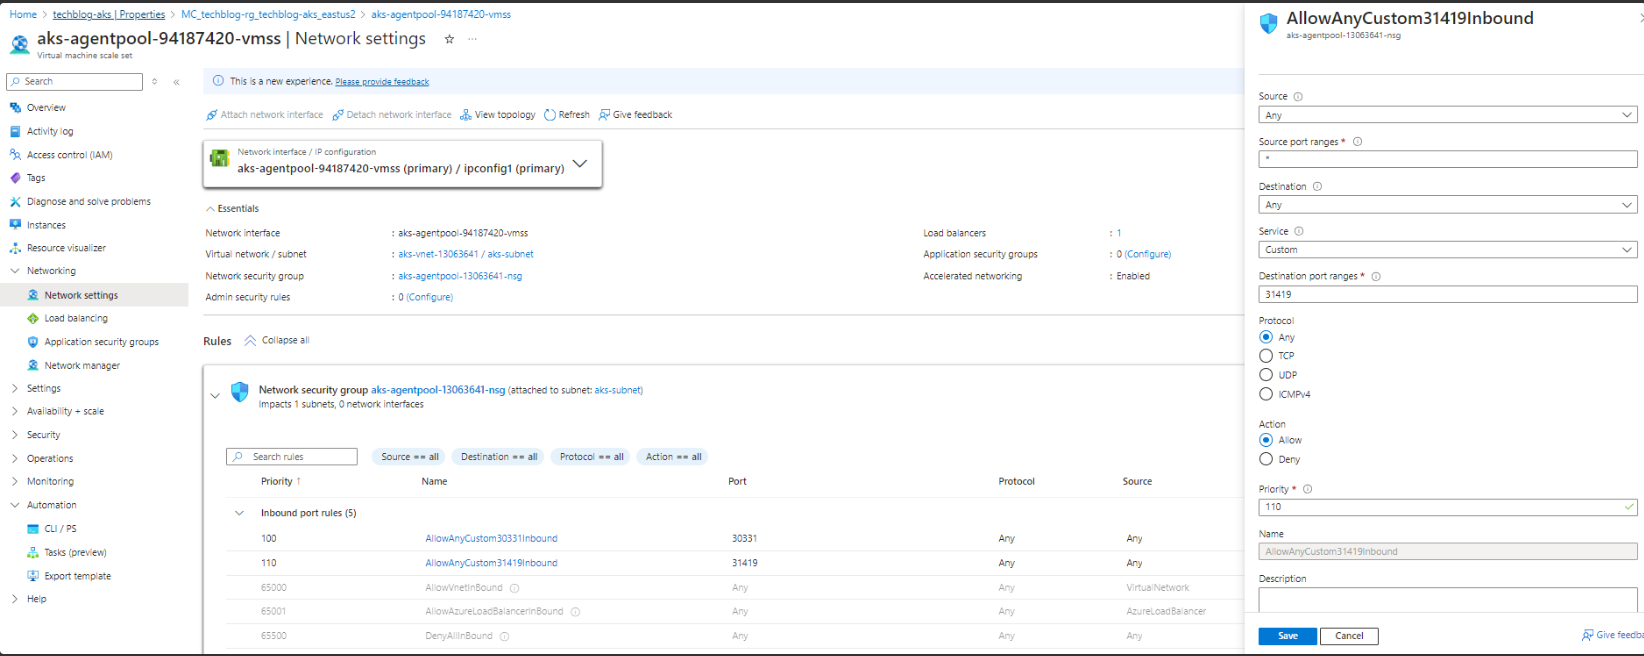This screenshot has width=1644, height=656.
Task: Sort rules by the Priority column header
Action: (280, 482)
